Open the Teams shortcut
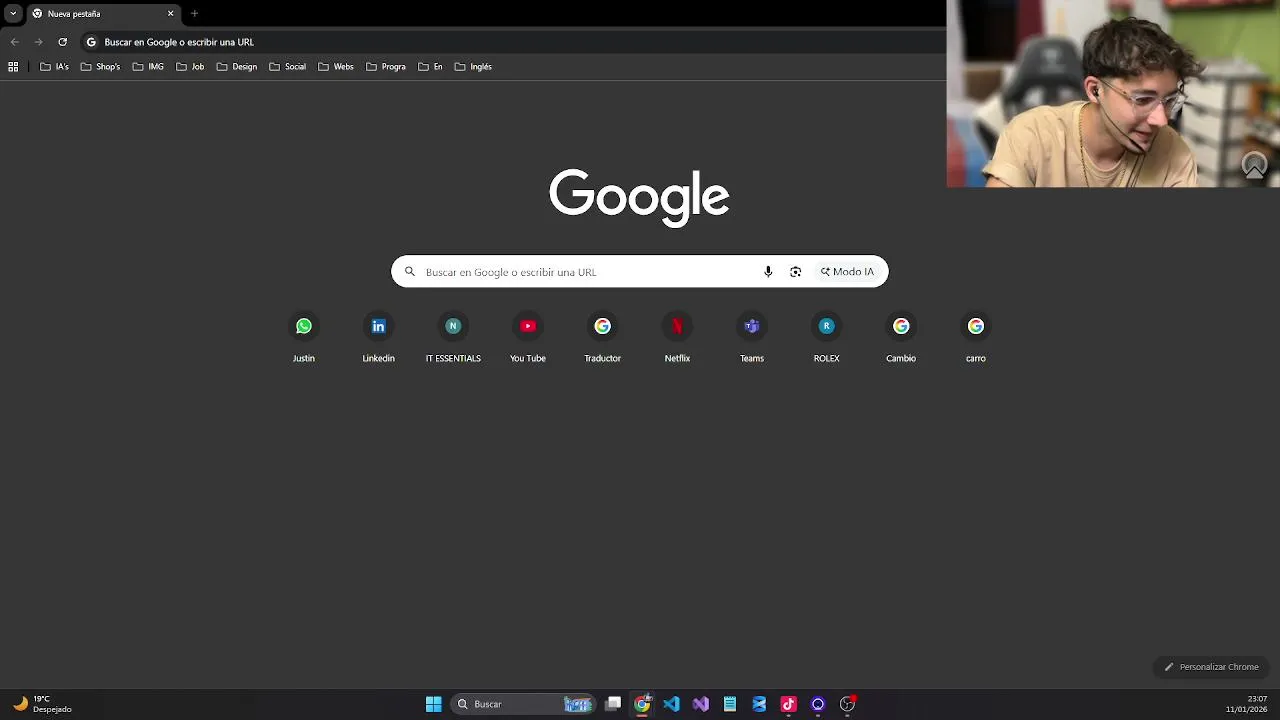This screenshot has width=1280, height=720. coord(752,337)
